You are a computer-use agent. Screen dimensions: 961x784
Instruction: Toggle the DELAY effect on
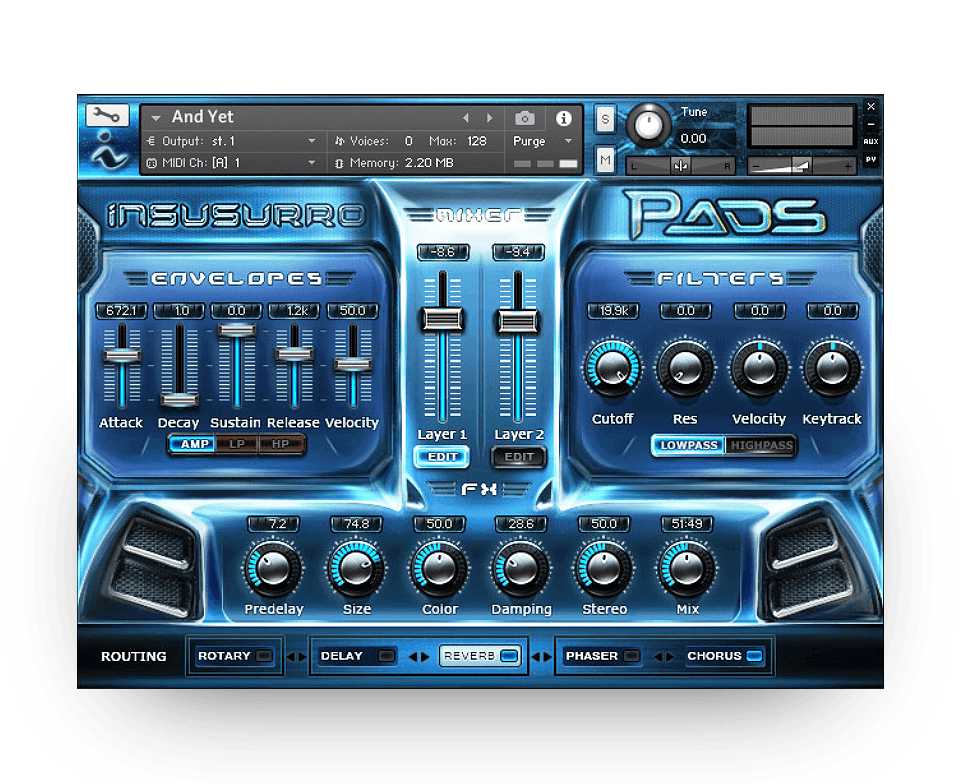pyautogui.click(x=387, y=656)
